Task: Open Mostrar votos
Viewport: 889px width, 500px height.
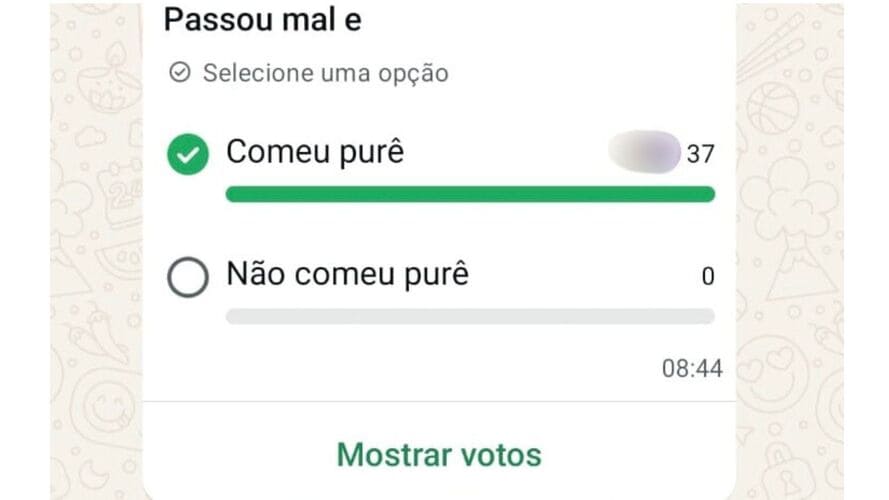Action: coord(439,455)
